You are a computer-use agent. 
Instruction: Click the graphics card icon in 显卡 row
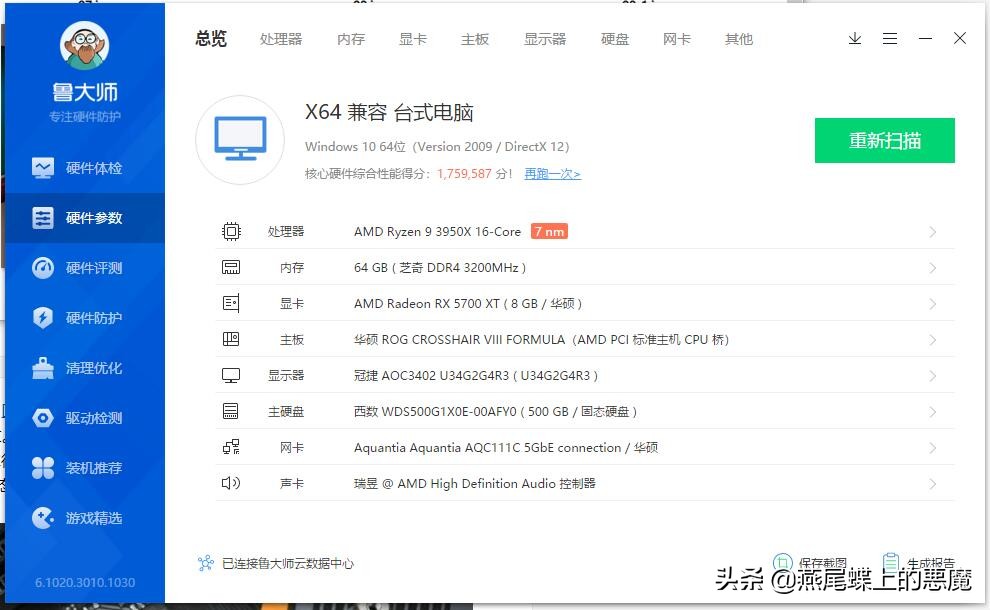tap(231, 303)
